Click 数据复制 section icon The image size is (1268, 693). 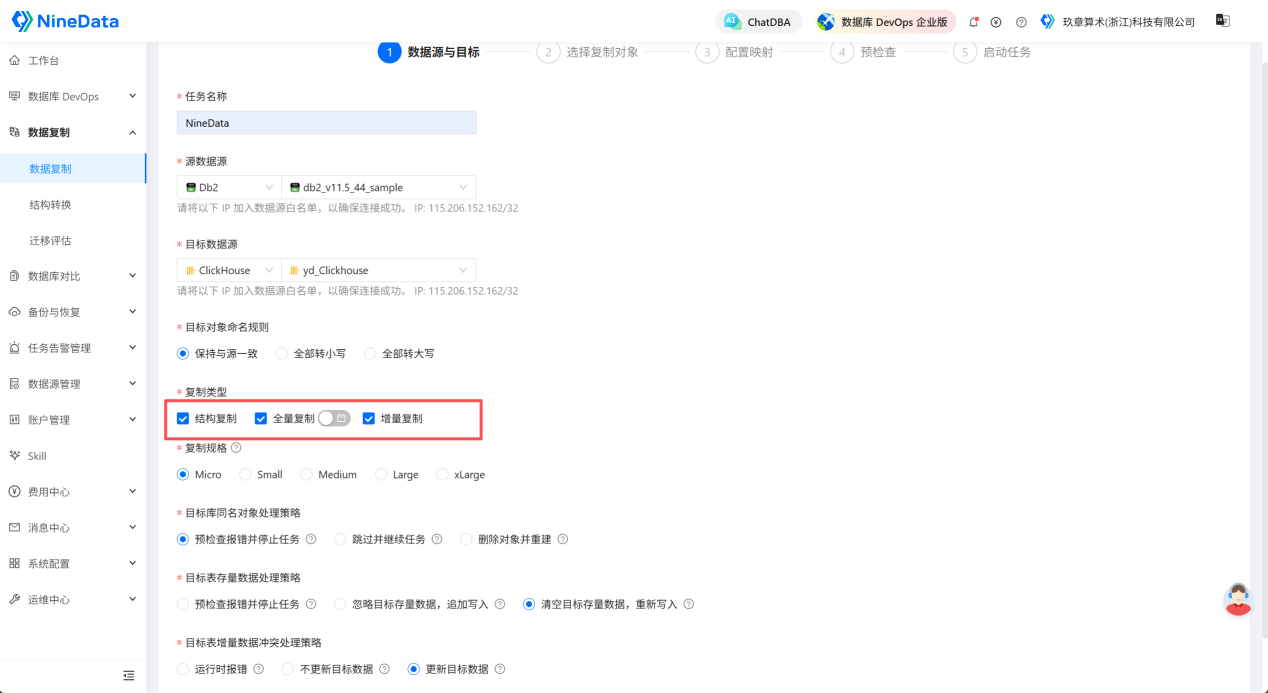pos(14,132)
